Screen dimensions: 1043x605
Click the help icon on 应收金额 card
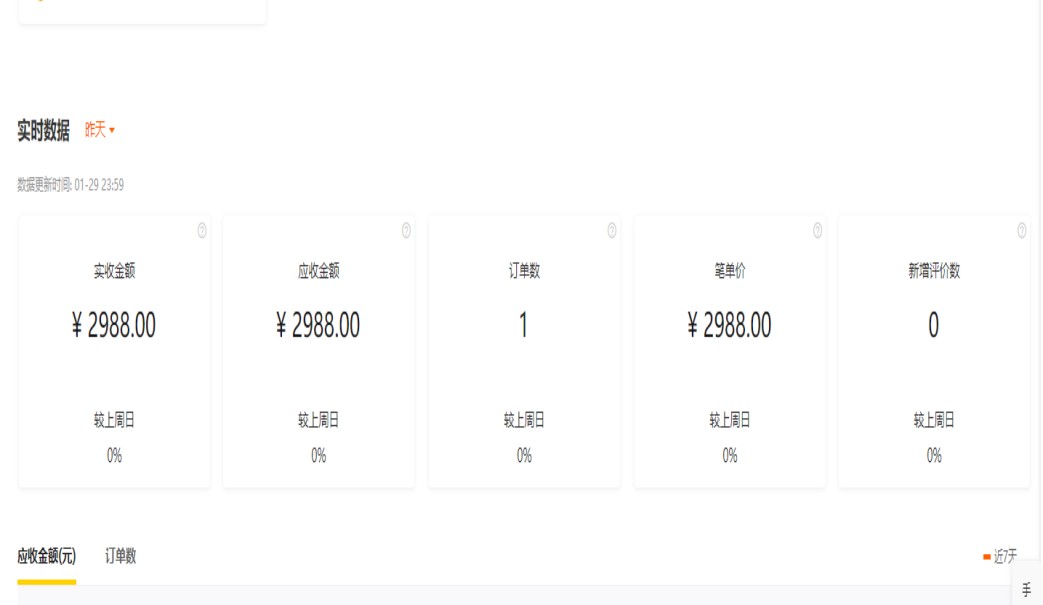coord(406,231)
